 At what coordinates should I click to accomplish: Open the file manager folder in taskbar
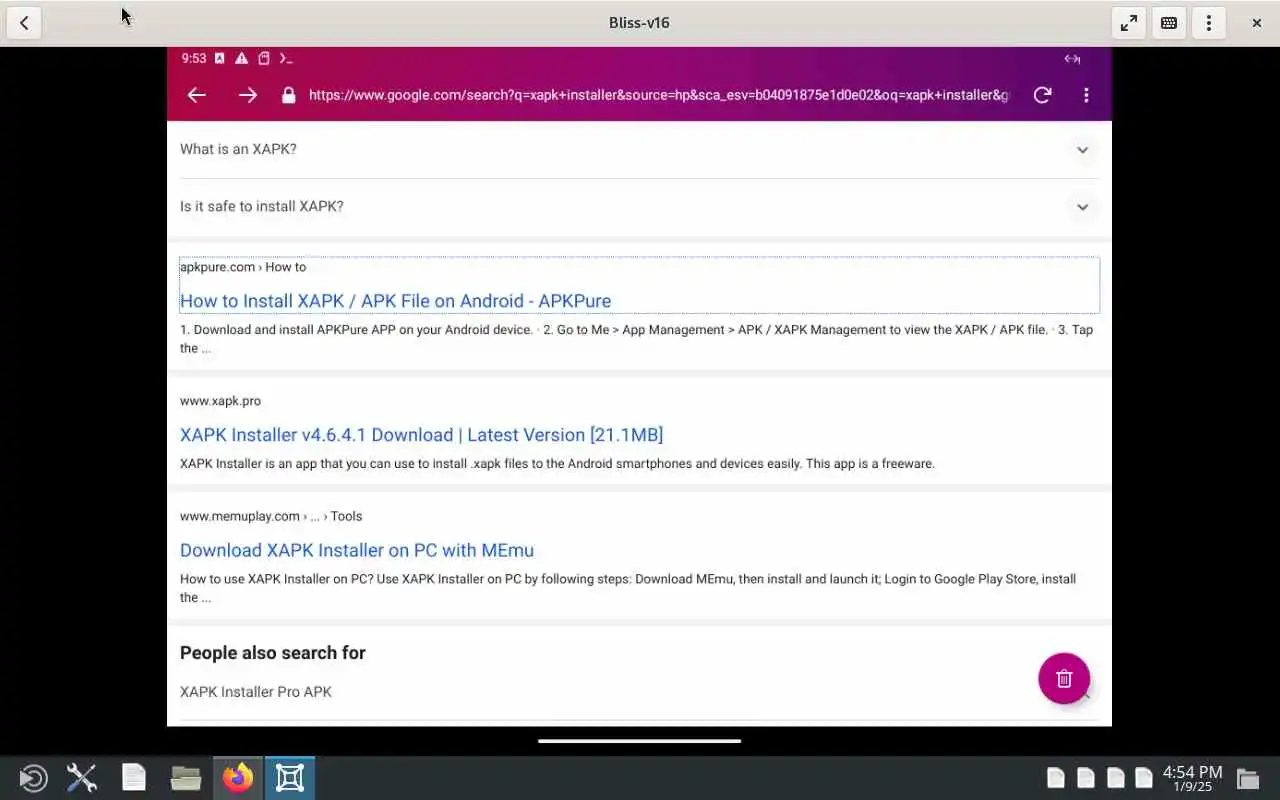pos(186,778)
